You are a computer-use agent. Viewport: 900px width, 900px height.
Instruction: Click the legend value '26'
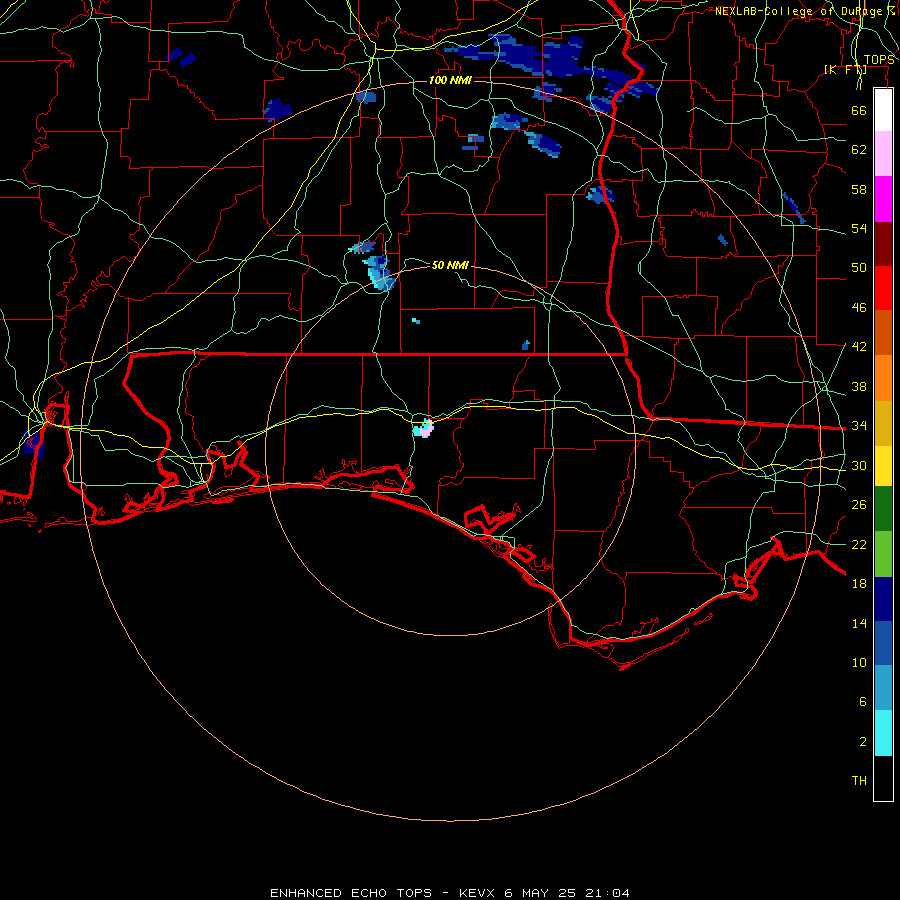coord(859,505)
